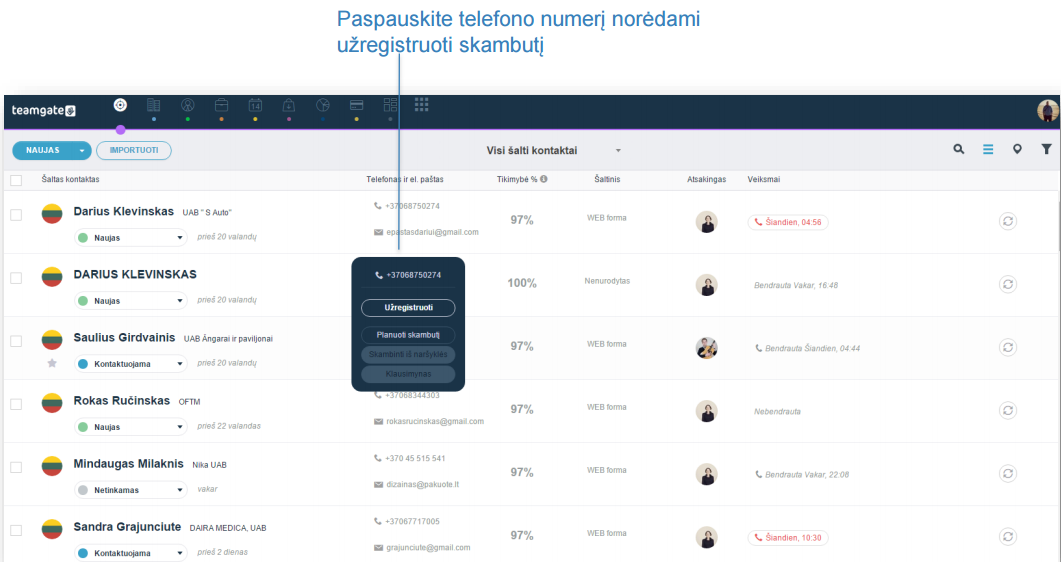The width and height of the screenshot is (1061, 562).
Task: Open the people contacts icon in navigation
Action: [187, 105]
